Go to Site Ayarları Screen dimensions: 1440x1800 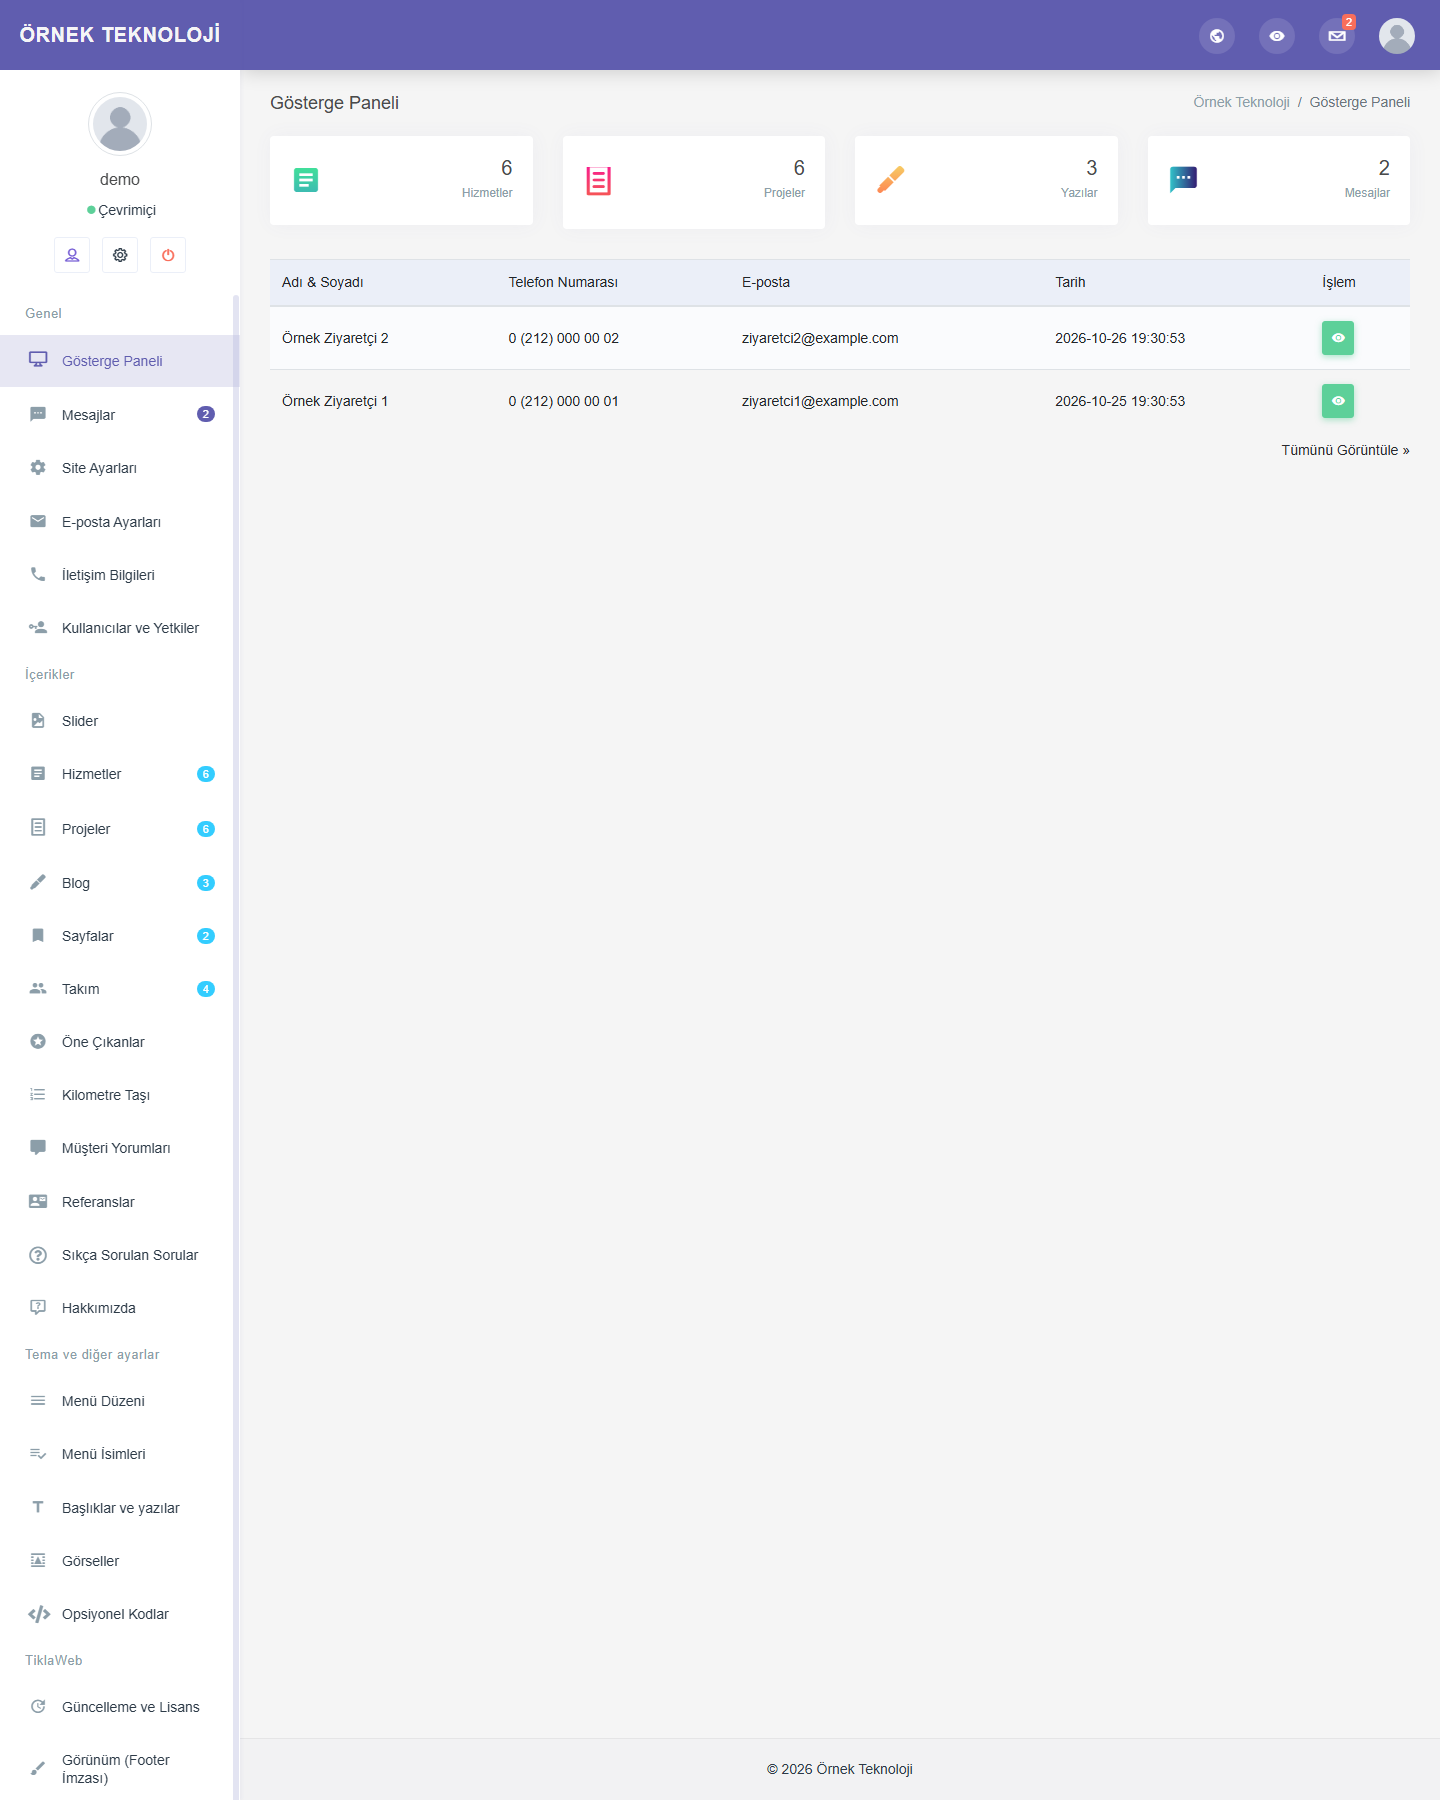coord(120,468)
